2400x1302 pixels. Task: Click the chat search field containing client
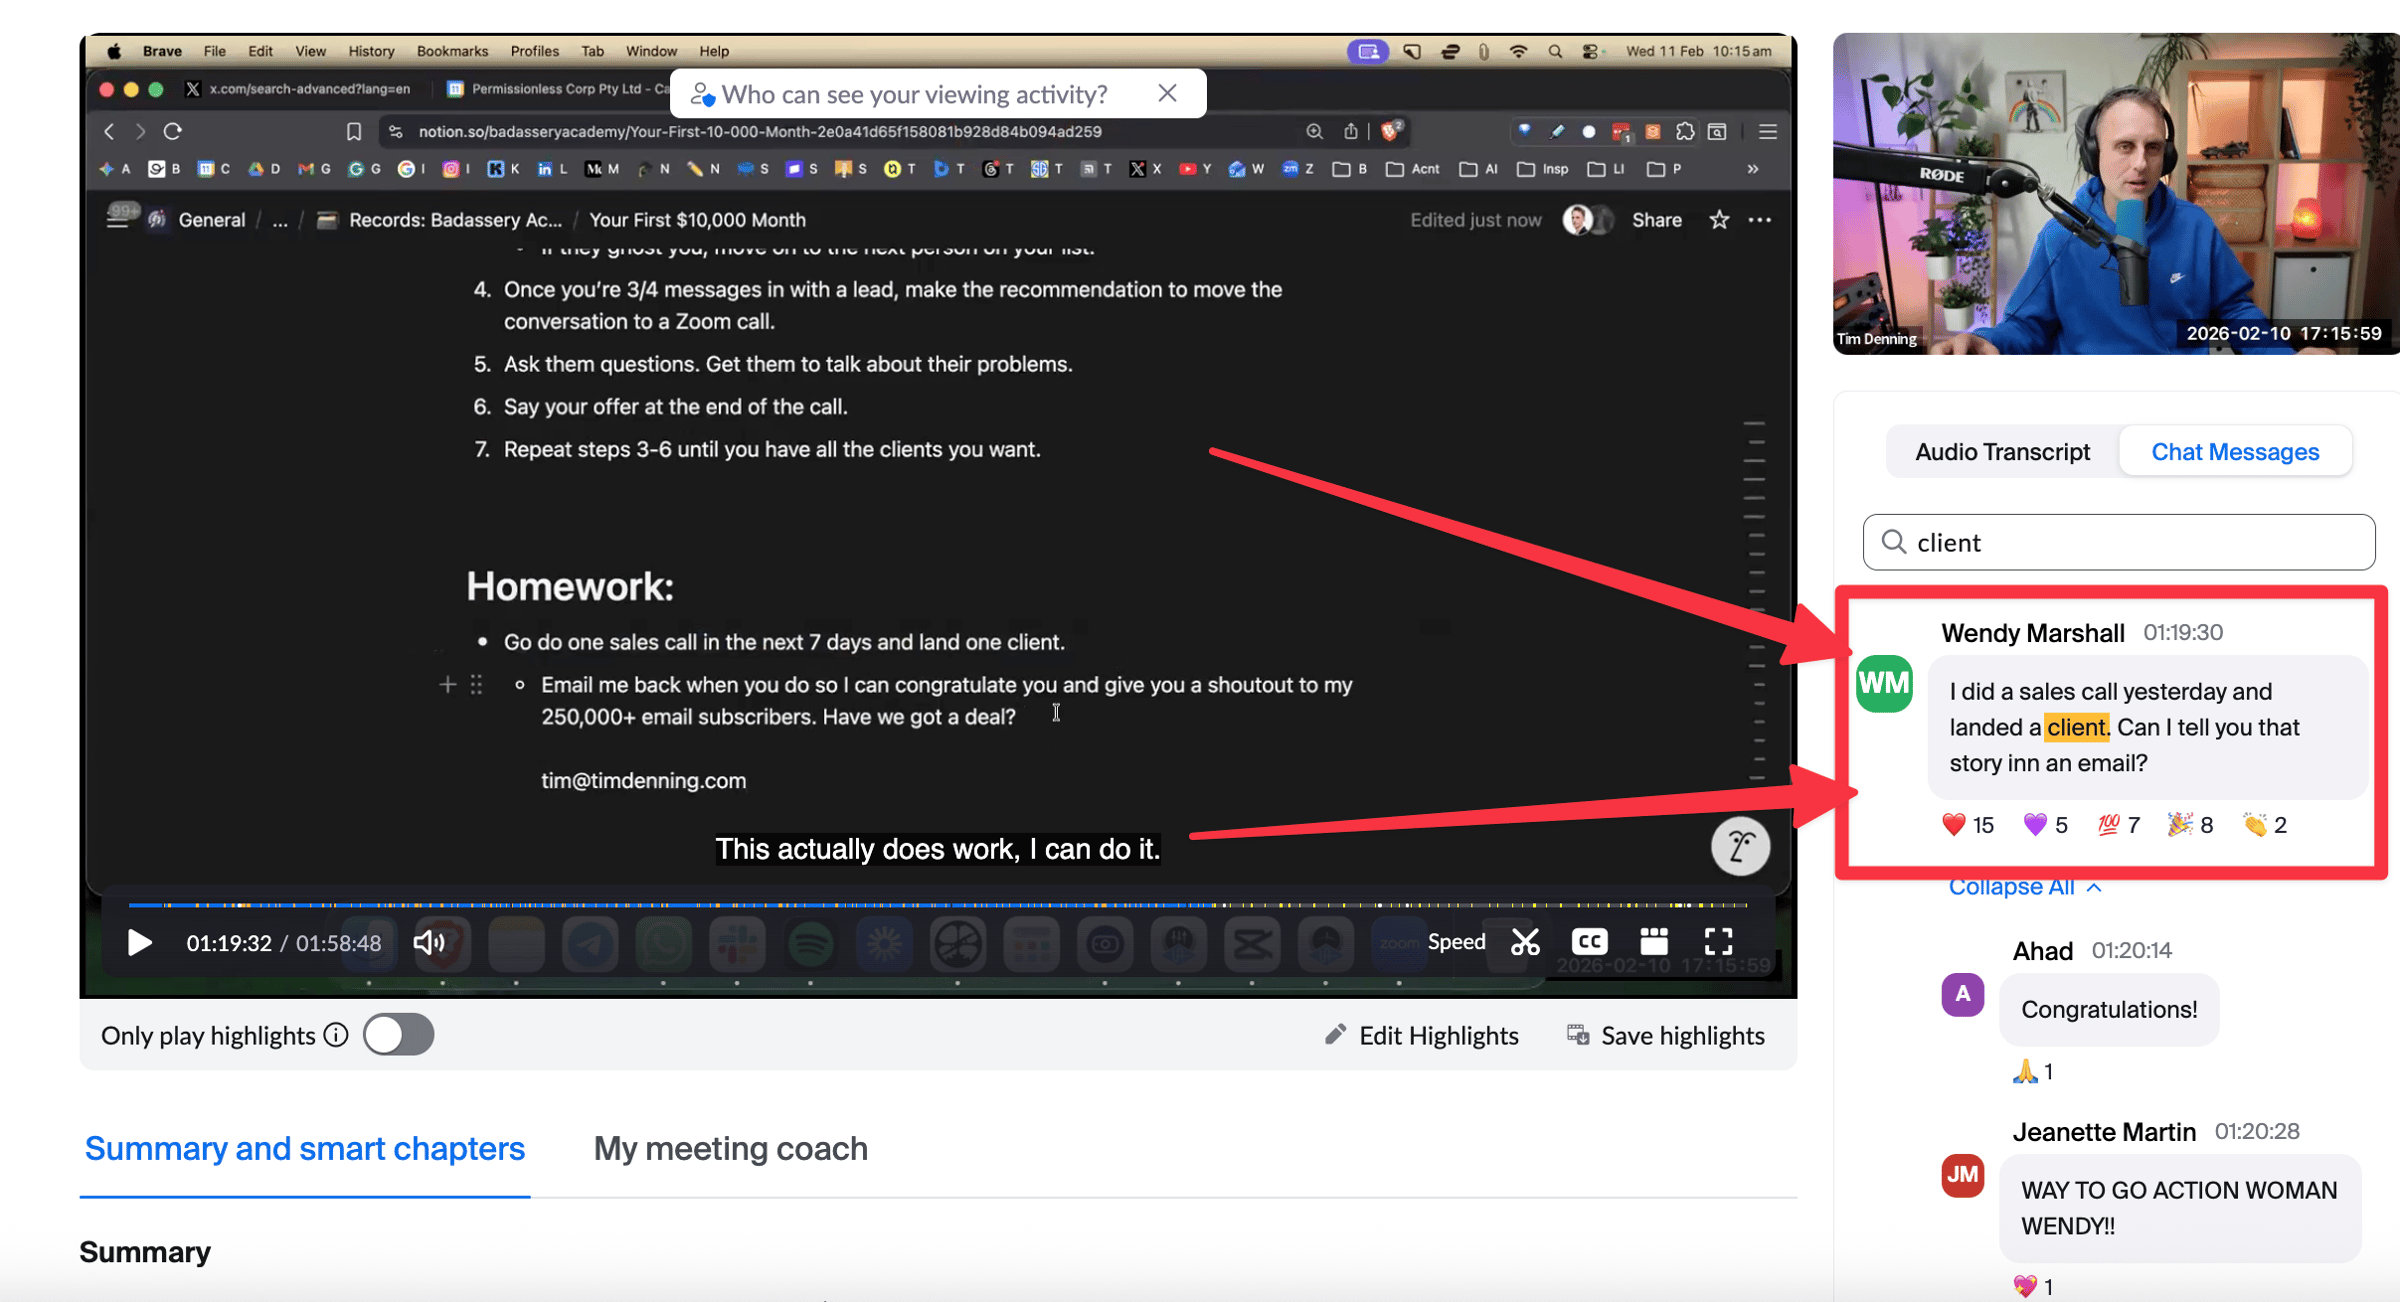pyautogui.click(x=2120, y=542)
